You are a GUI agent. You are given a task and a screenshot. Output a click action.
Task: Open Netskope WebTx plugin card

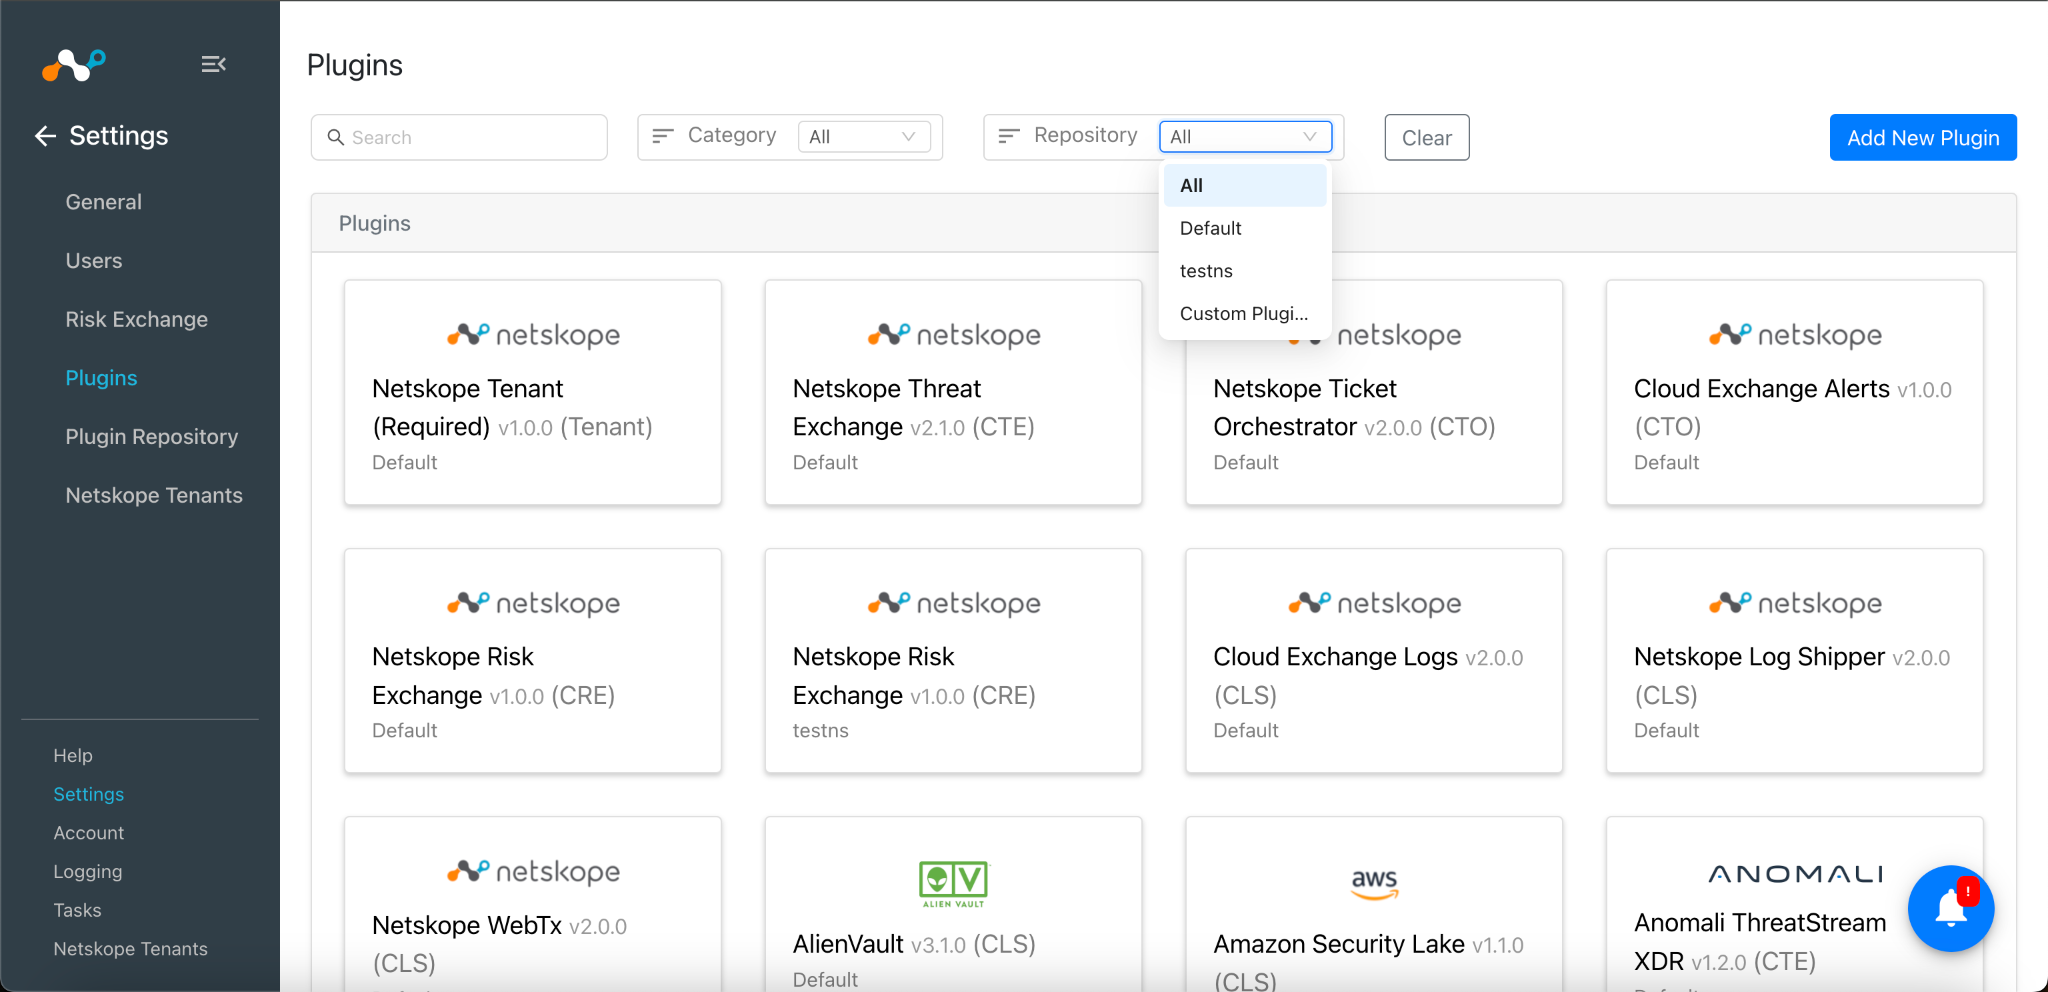click(x=533, y=904)
